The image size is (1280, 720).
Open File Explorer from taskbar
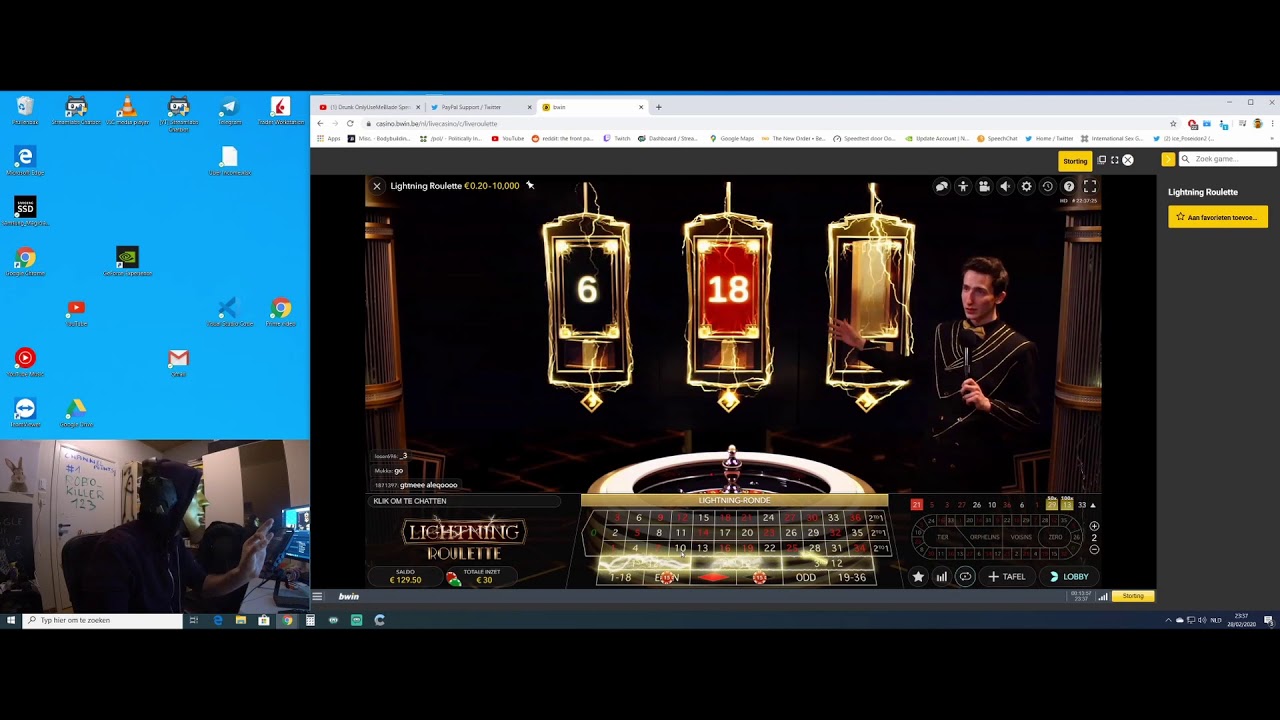241,620
